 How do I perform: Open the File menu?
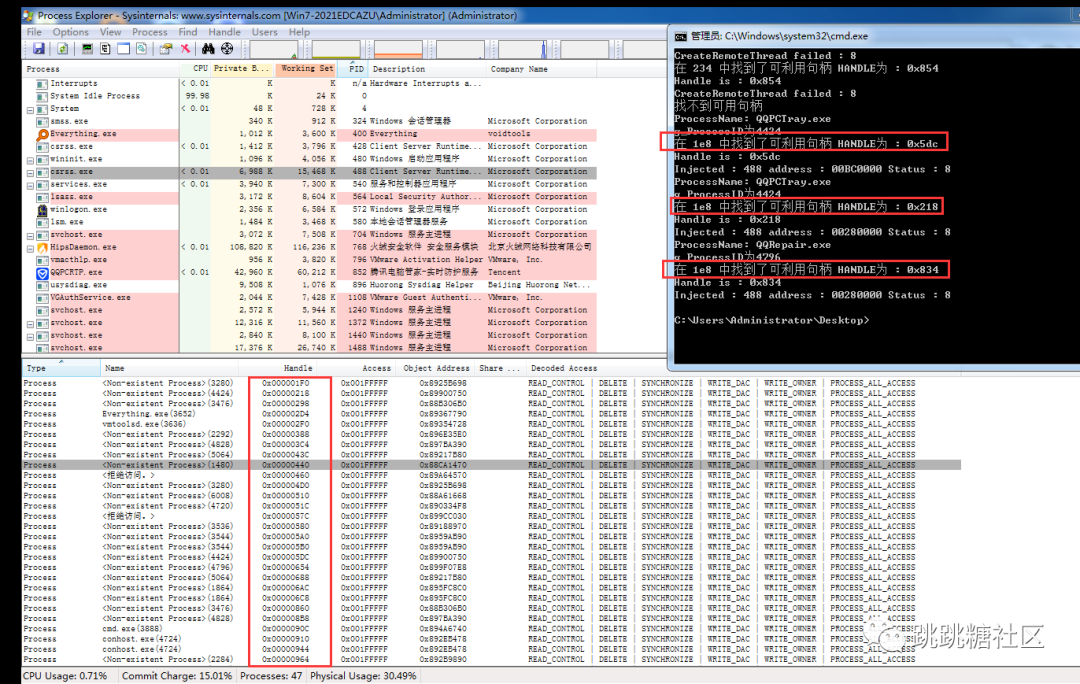[34, 32]
